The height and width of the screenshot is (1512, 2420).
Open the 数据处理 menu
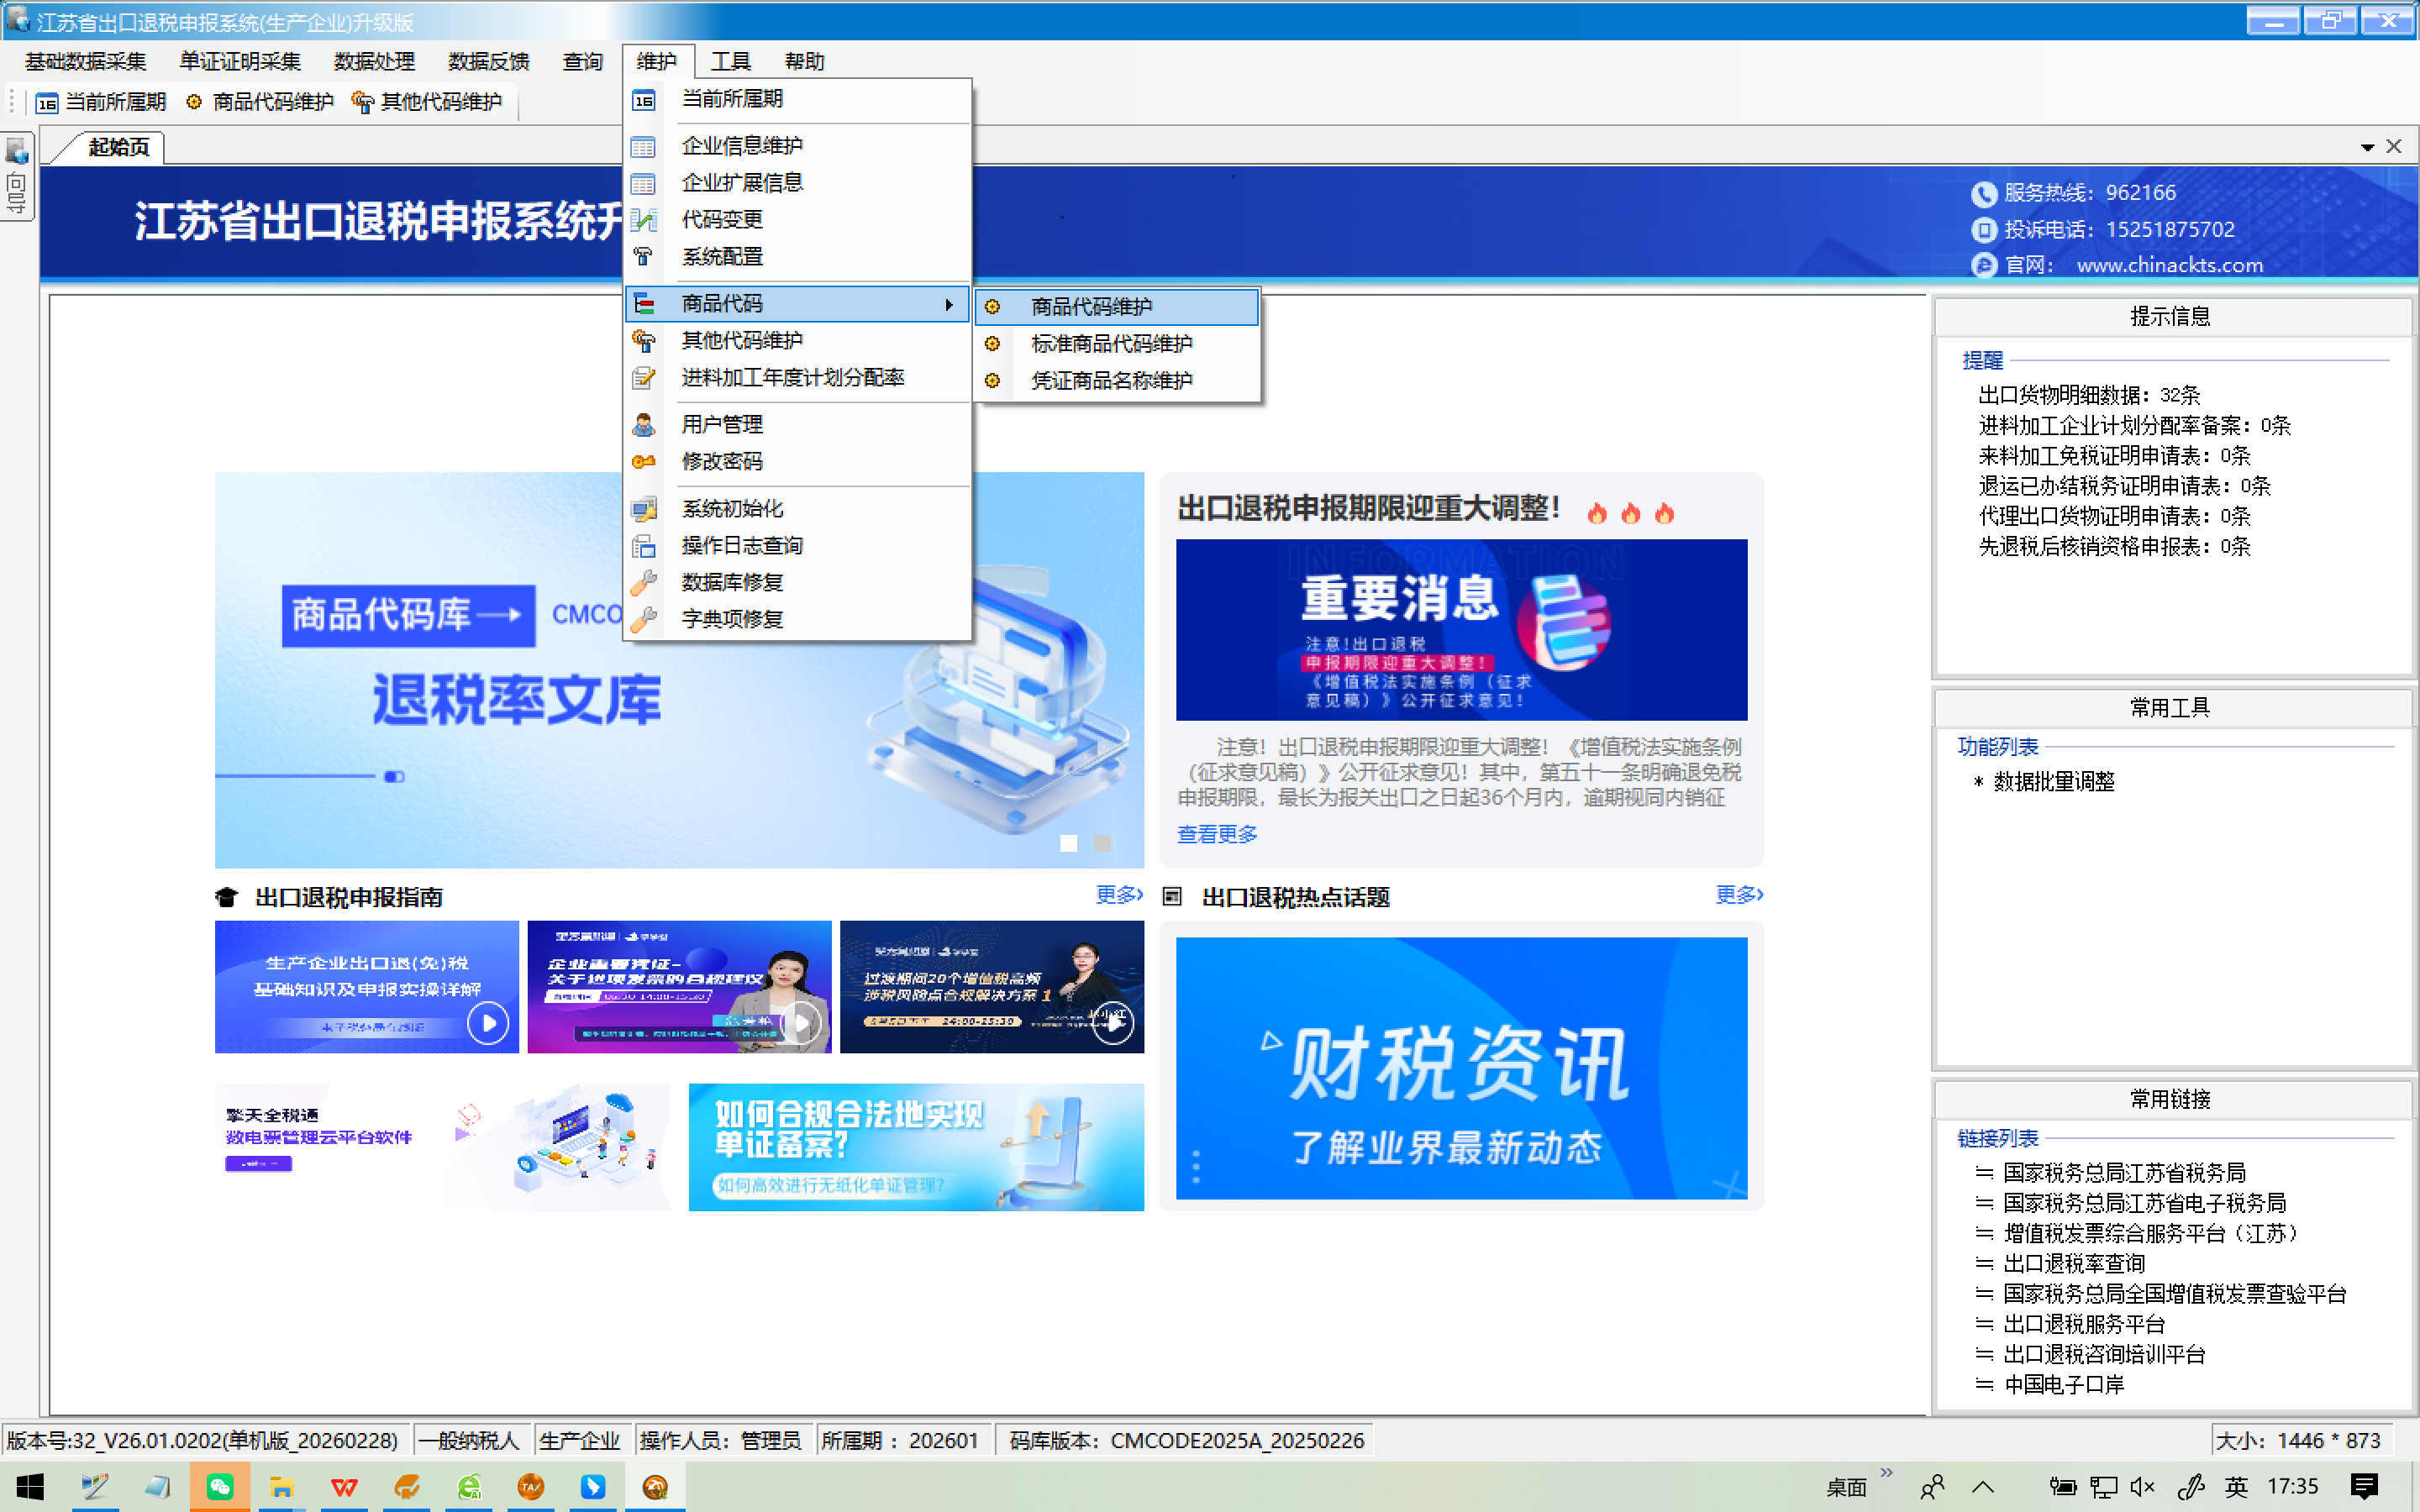[374, 61]
